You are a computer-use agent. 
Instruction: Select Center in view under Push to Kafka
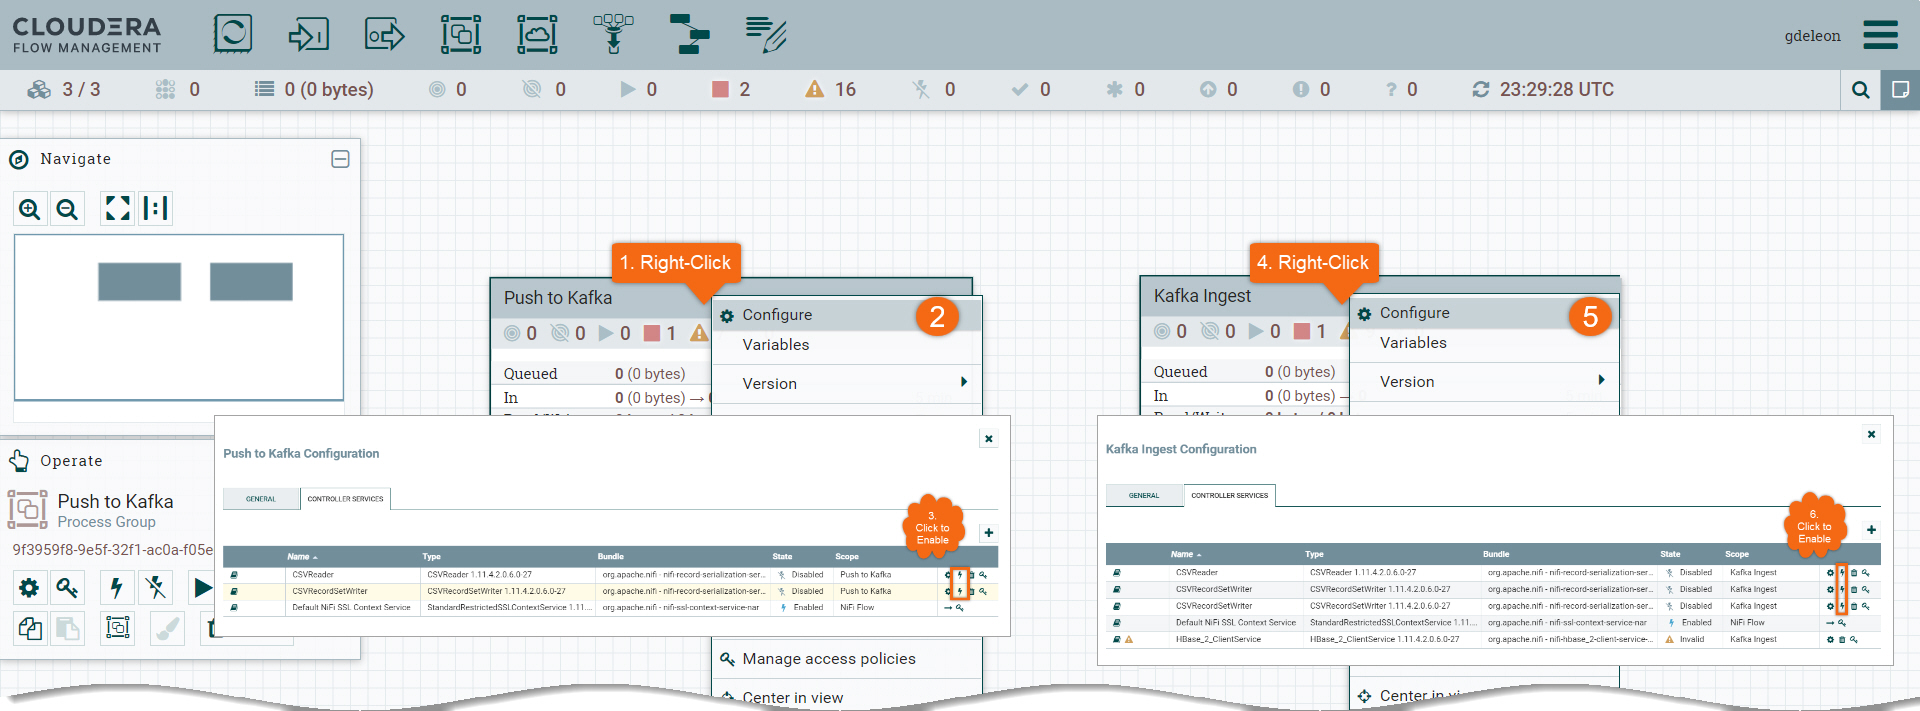846,696
